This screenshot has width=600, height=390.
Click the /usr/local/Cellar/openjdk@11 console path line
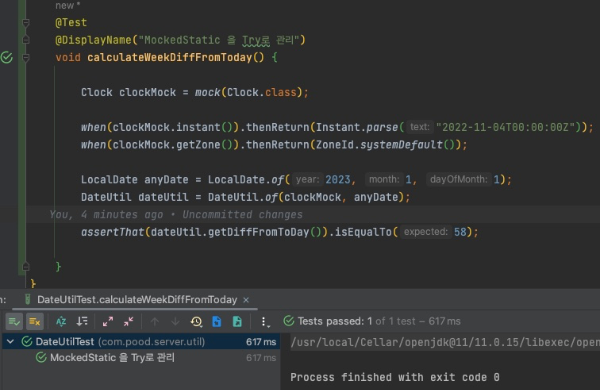click(x=445, y=342)
